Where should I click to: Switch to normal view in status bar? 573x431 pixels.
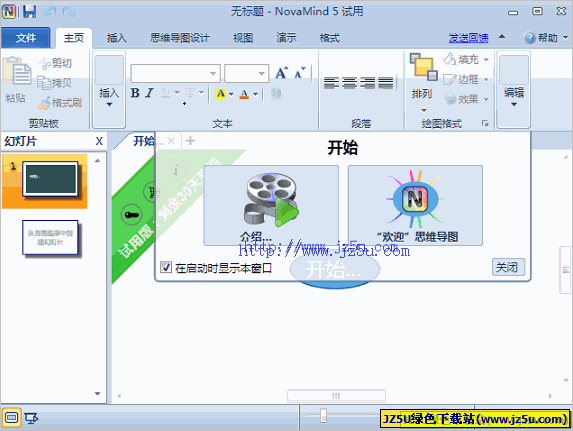click(12, 417)
